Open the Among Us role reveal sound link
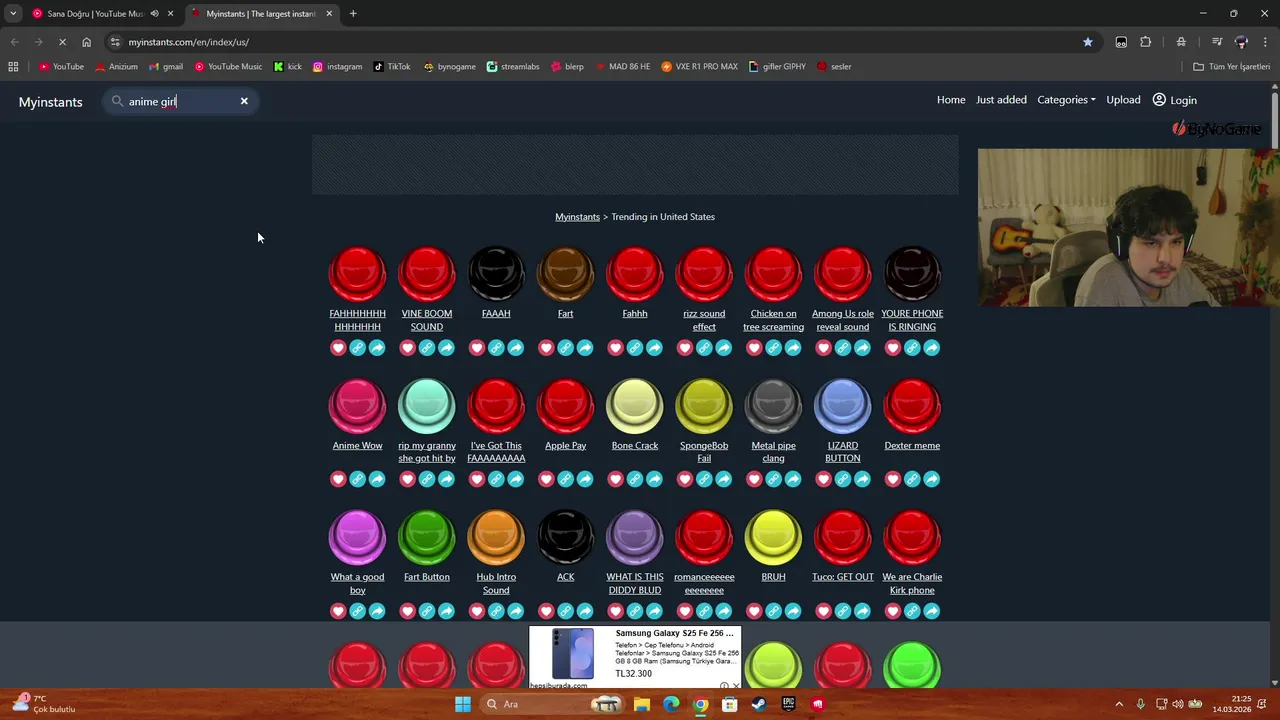 843,320
